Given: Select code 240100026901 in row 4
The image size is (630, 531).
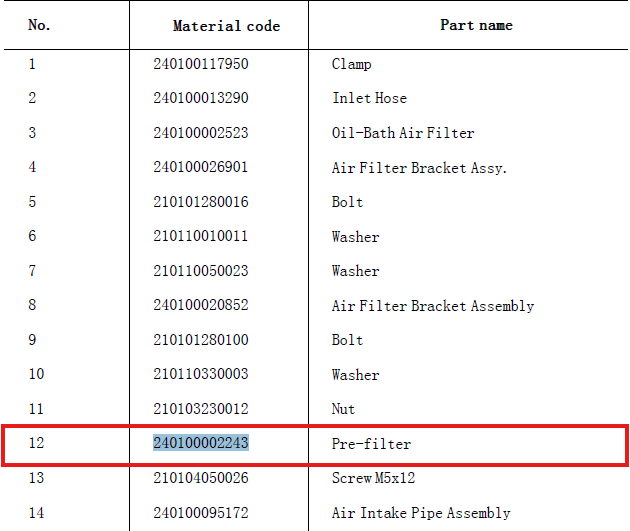Looking at the screenshot, I should coord(200,167).
